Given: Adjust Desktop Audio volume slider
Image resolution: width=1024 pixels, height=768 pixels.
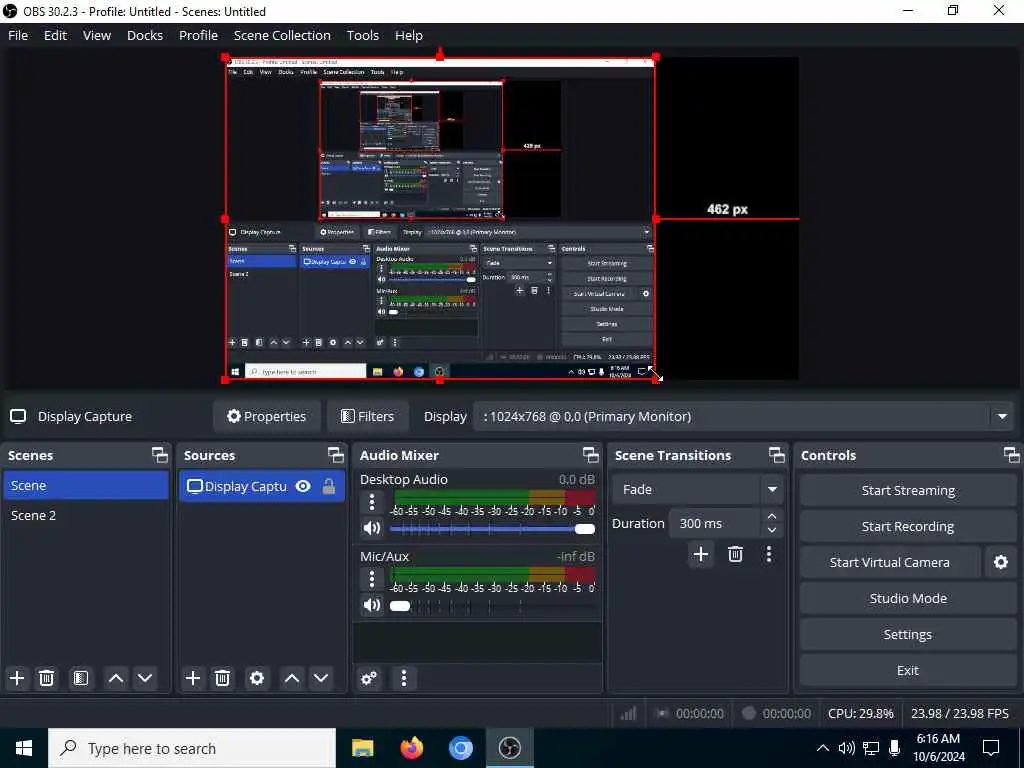Looking at the screenshot, I should click(492, 529).
